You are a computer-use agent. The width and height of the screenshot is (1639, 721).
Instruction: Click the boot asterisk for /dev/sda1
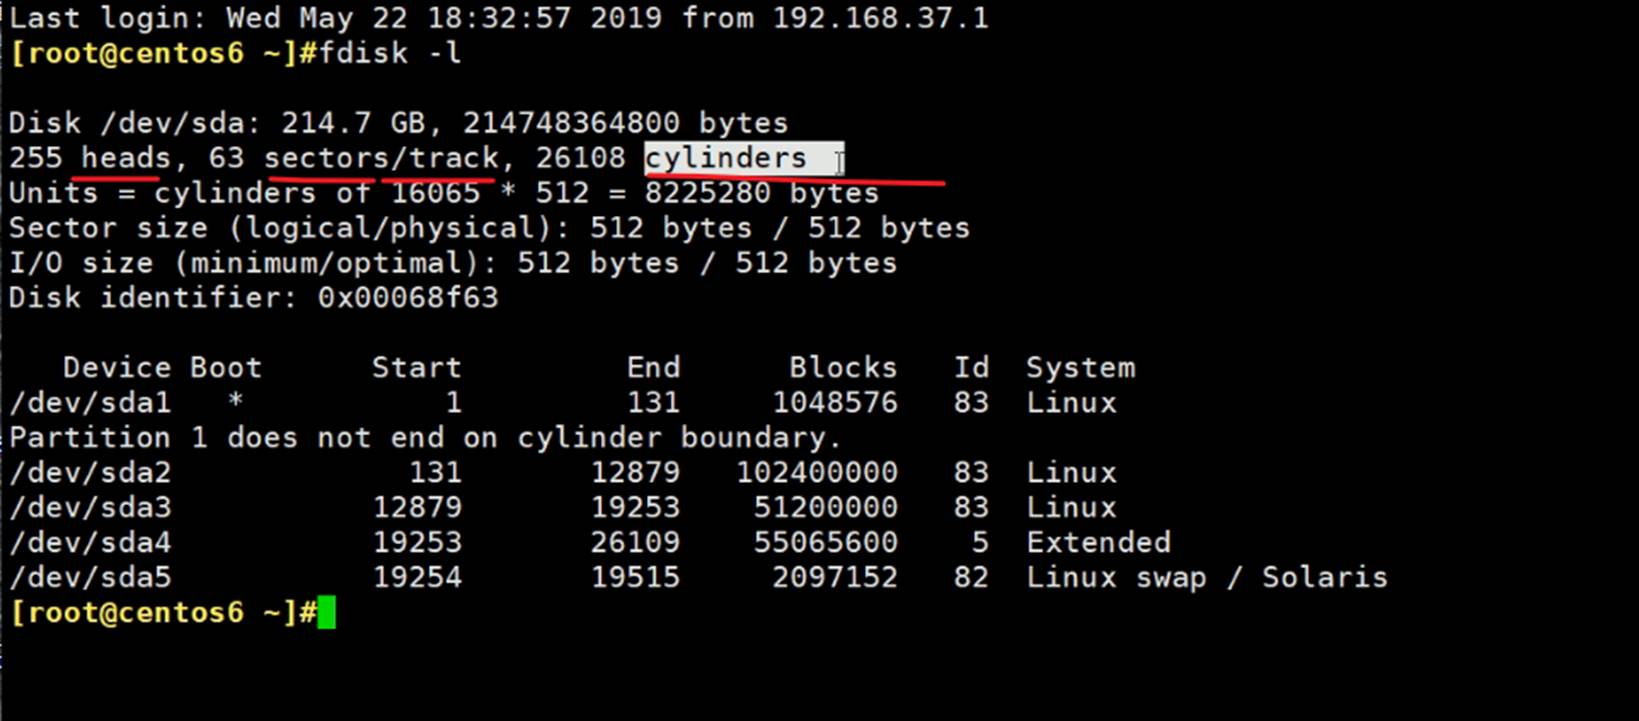235,402
